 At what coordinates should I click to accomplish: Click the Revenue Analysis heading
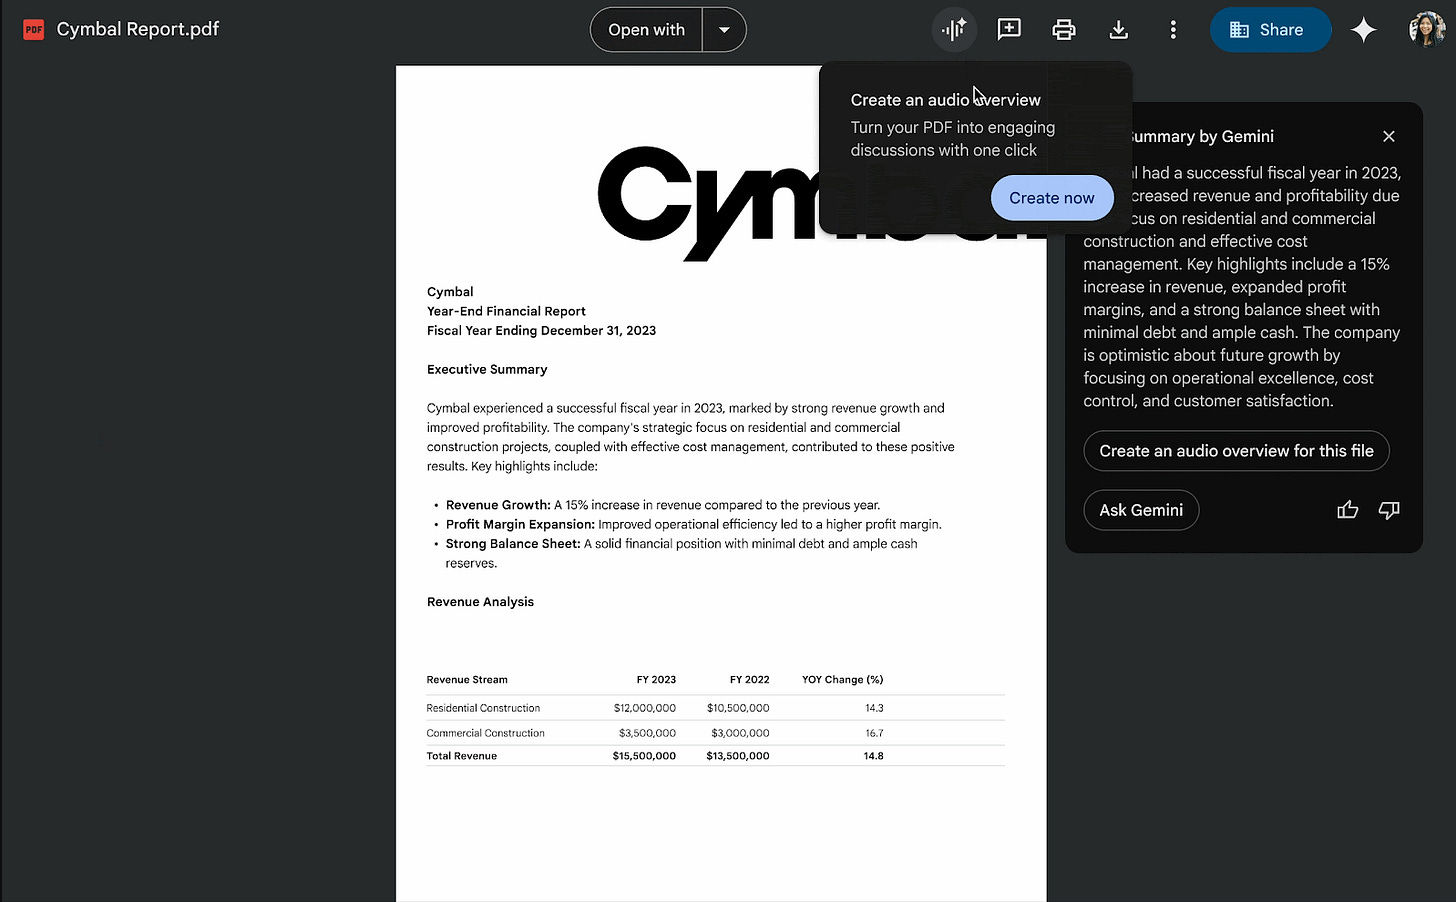coord(480,601)
